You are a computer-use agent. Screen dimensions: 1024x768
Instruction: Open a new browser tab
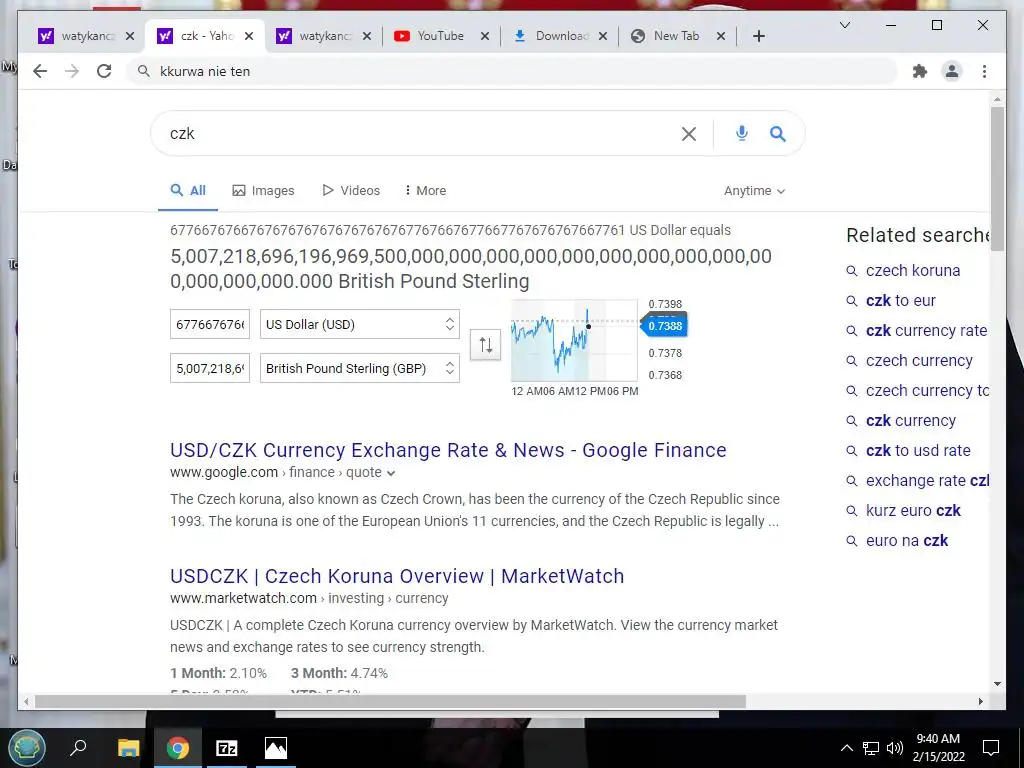point(758,36)
